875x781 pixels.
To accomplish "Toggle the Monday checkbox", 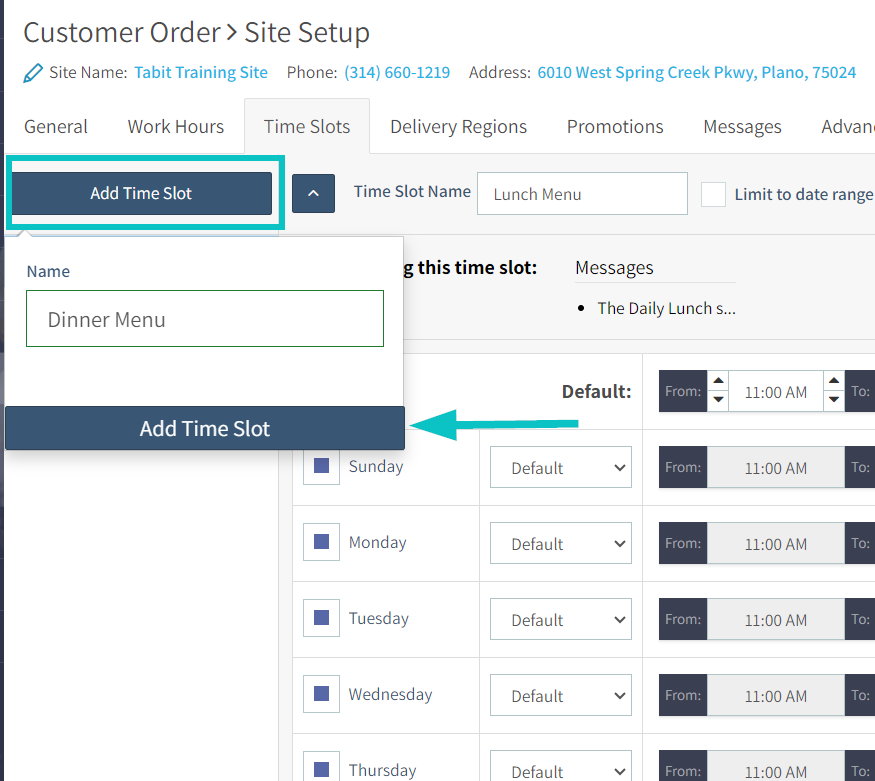I will [x=322, y=542].
